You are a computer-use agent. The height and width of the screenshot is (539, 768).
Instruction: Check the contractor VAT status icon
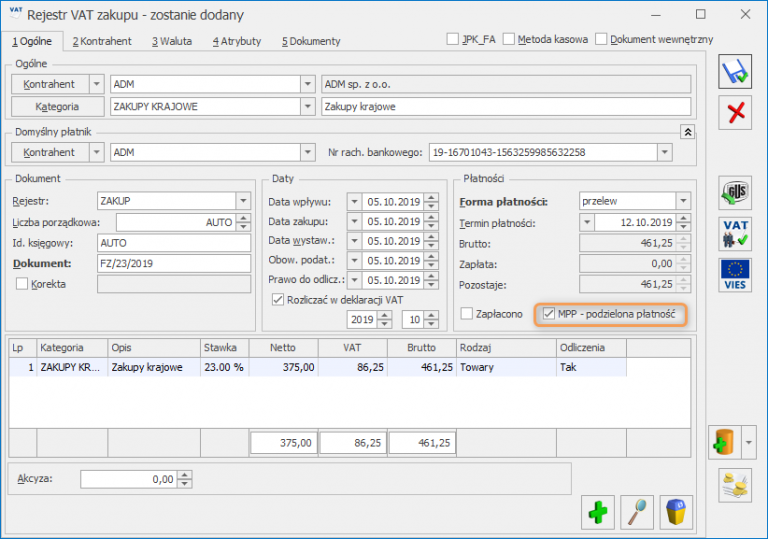(736, 234)
